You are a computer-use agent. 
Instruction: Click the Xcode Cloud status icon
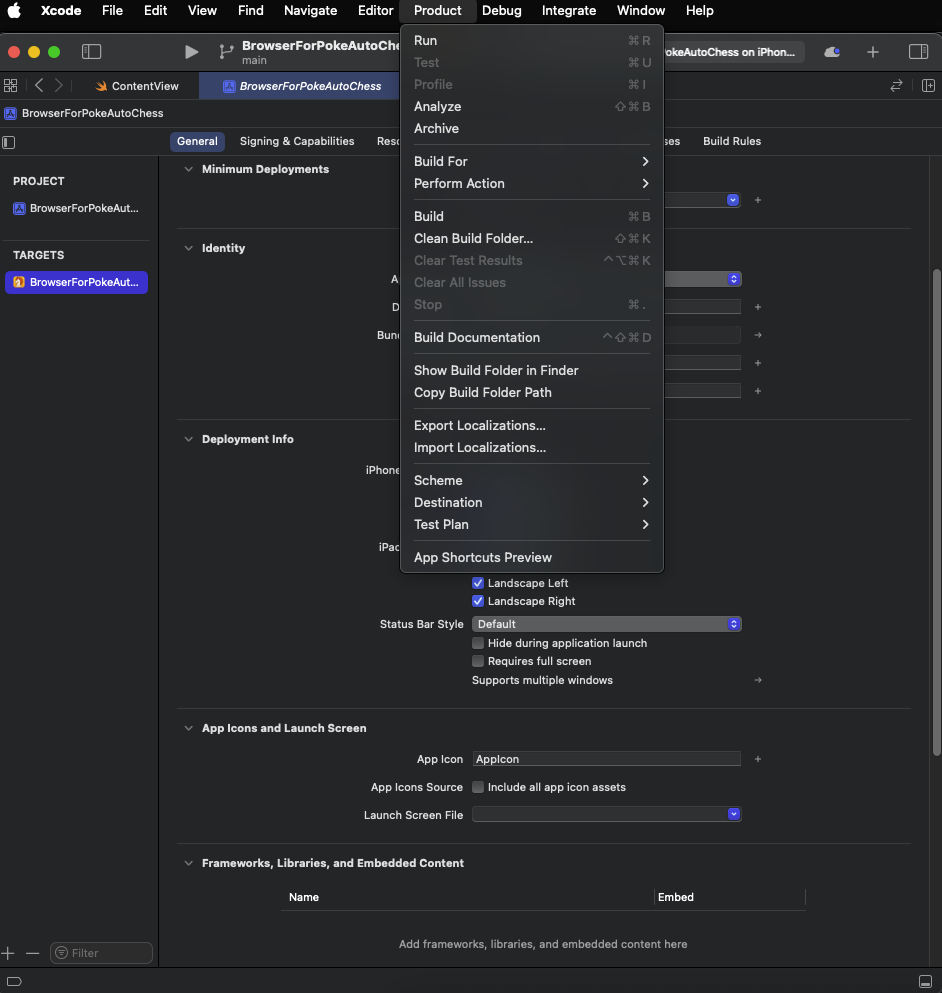[x=832, y=52]
